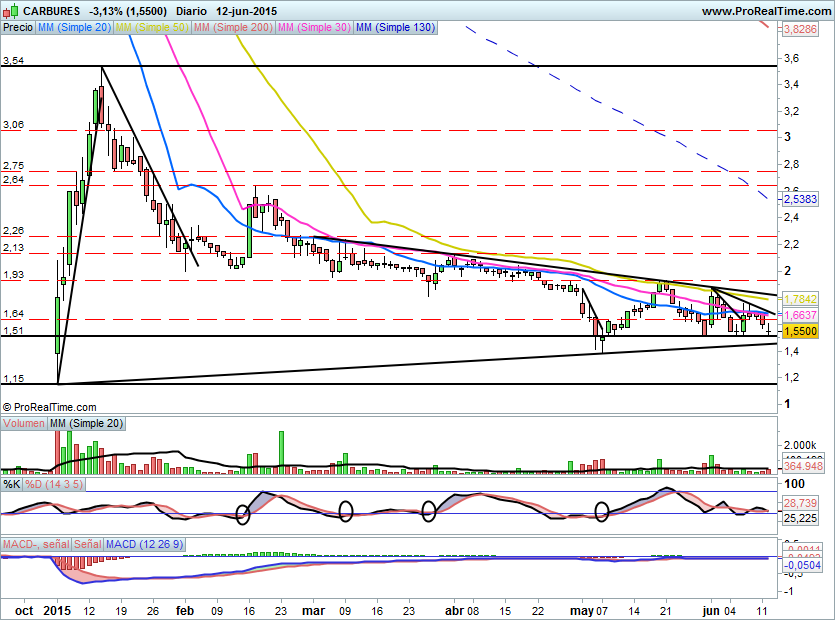Select the Precio label tab
This screenshot has width=835, height=620.
point(17,28)
